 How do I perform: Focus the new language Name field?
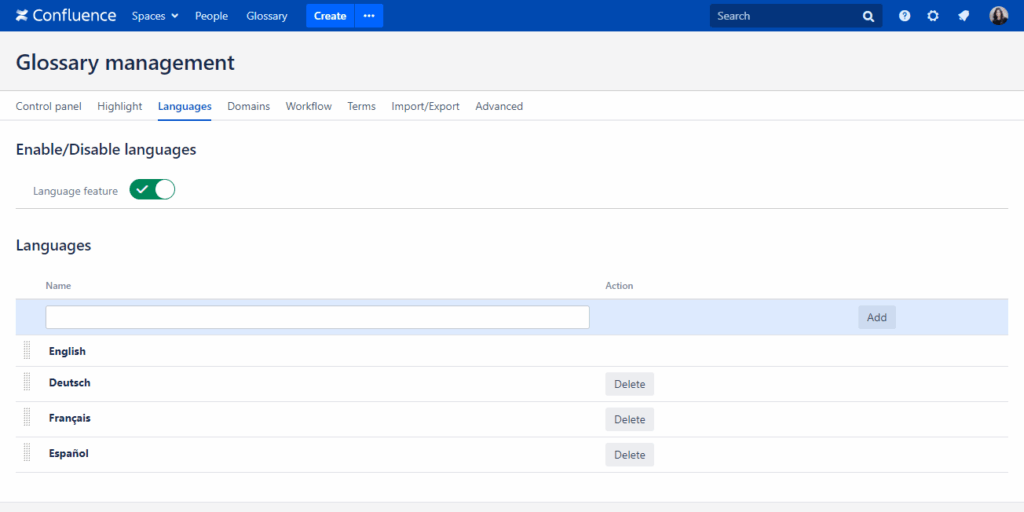click(317, 317)
